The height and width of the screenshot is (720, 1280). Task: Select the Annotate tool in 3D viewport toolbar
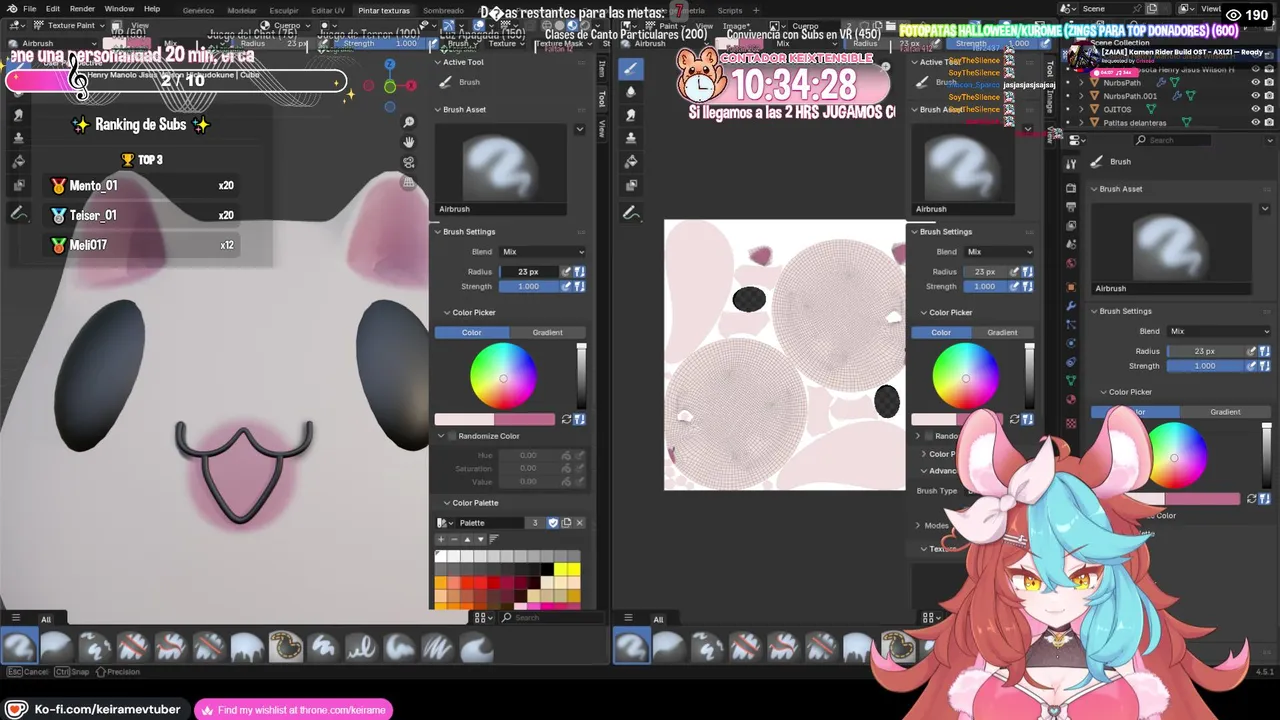pyautogui.click(x=18, y=213)
